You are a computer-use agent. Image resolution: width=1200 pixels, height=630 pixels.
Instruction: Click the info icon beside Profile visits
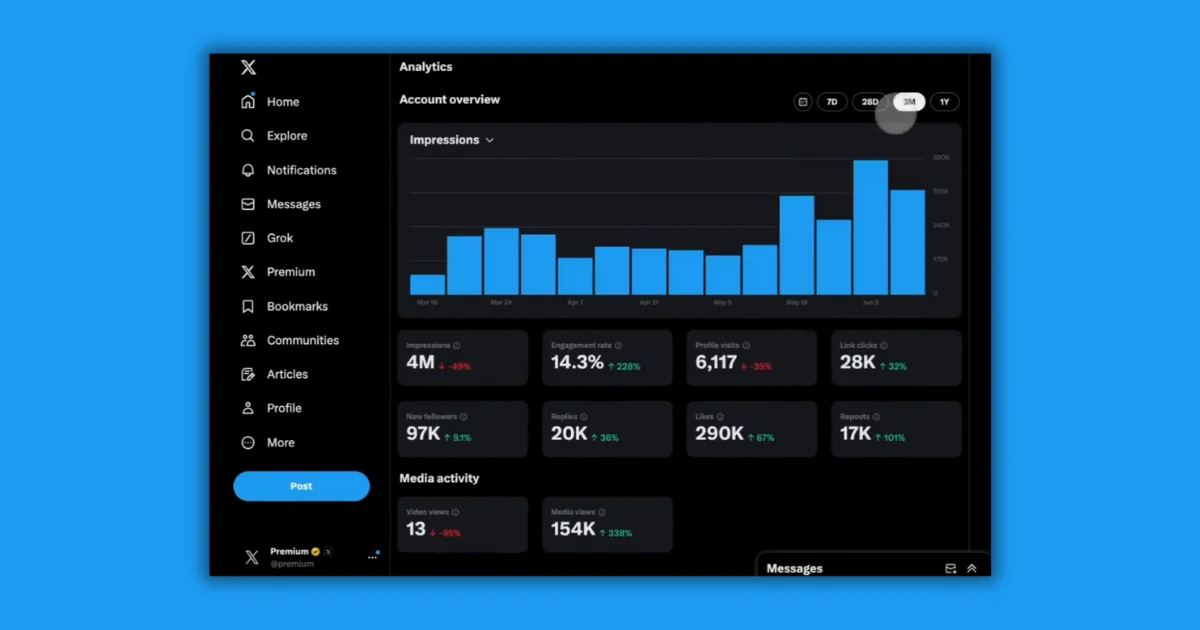click(746, 346)
